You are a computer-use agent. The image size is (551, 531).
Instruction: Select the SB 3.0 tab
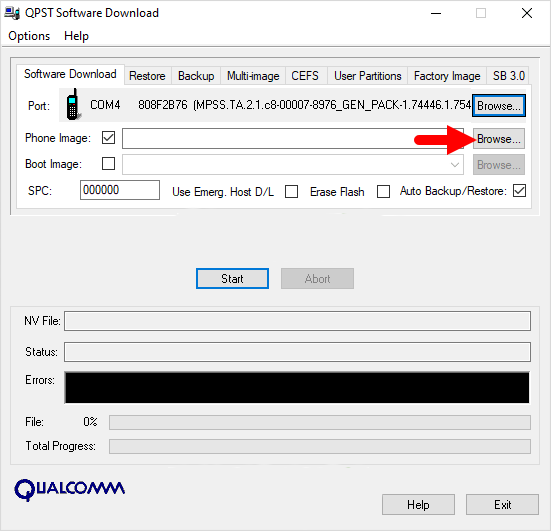(508, 76)
